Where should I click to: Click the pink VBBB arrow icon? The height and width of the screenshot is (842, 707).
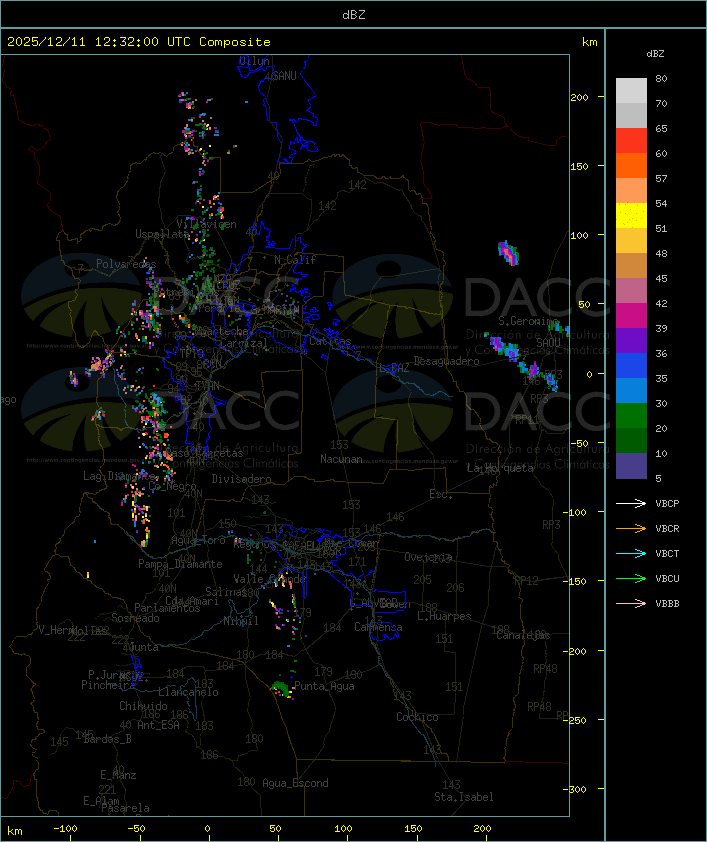[631, 604]
